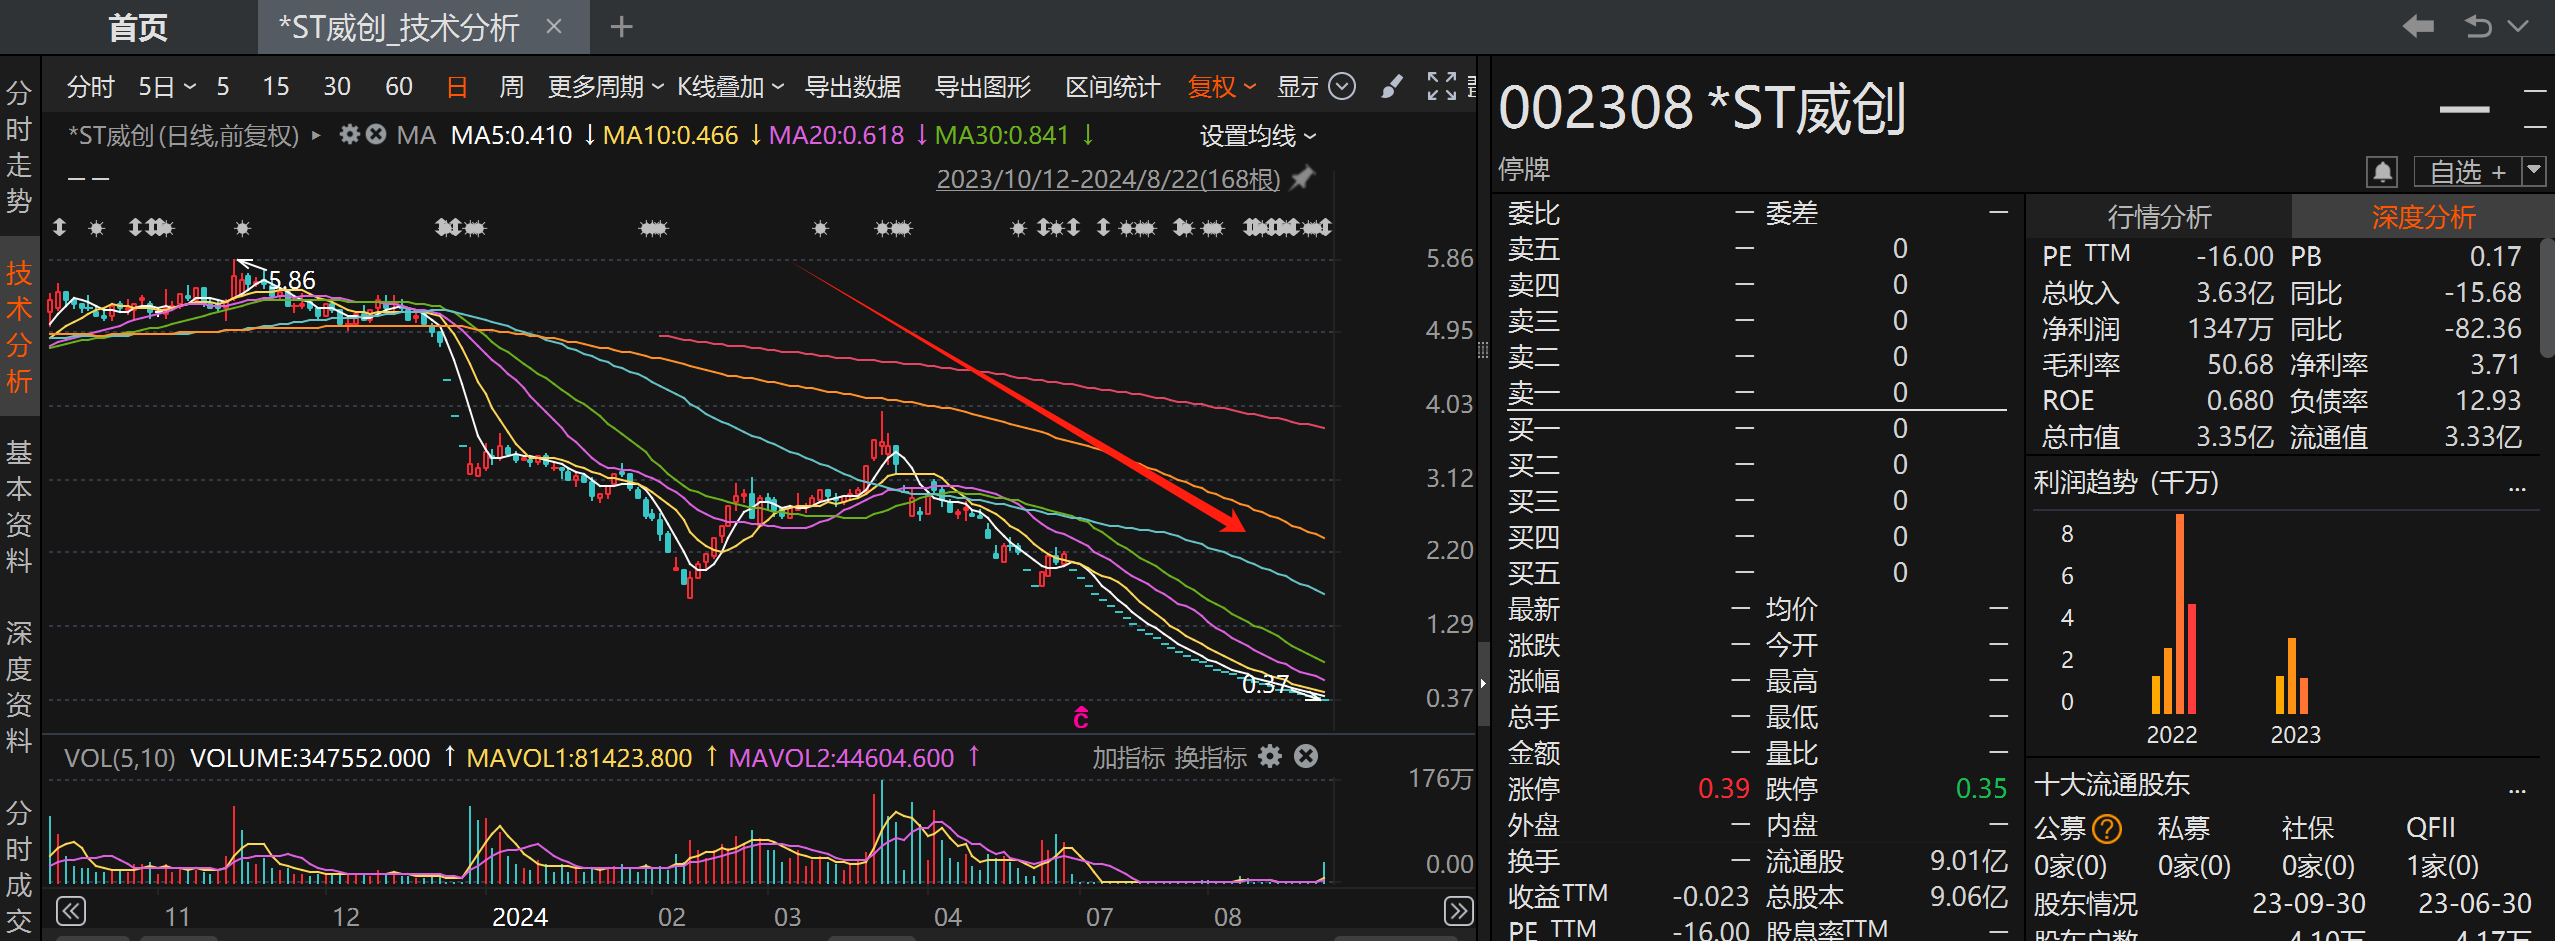Click the undo return arrow icon
This screenshot has height=941, width=2555.
coord(2479,27)
